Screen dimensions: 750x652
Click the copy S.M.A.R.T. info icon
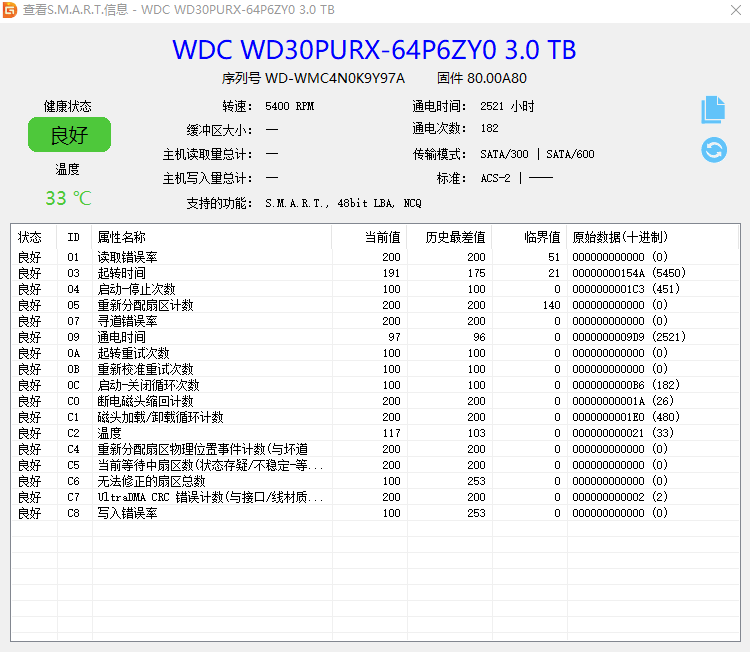point(713,109)
